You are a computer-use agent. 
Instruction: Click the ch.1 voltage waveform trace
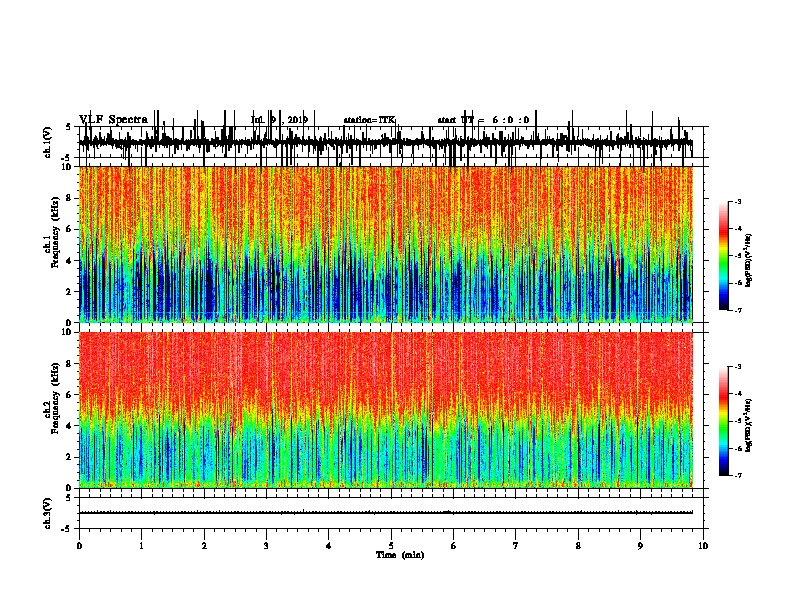coord(386,143)
